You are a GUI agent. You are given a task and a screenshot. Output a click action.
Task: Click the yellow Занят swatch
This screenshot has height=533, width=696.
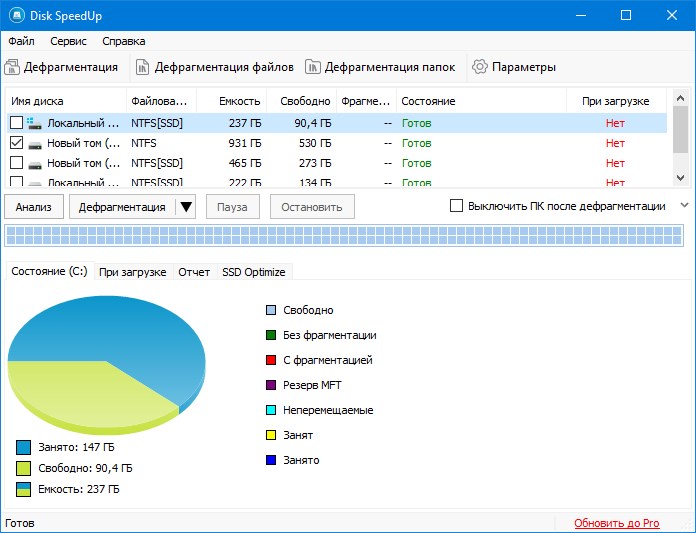pos(271,435)
